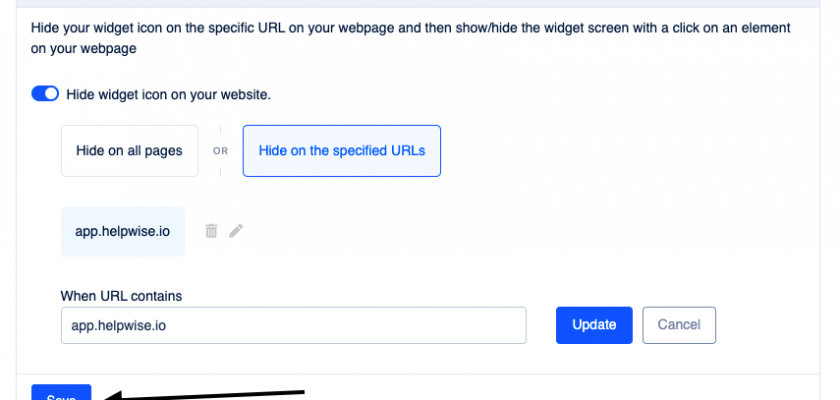Viewport: 840px width, 400px height.
Task: Click the tail end of the black arrow
Action: click(302, 389)
